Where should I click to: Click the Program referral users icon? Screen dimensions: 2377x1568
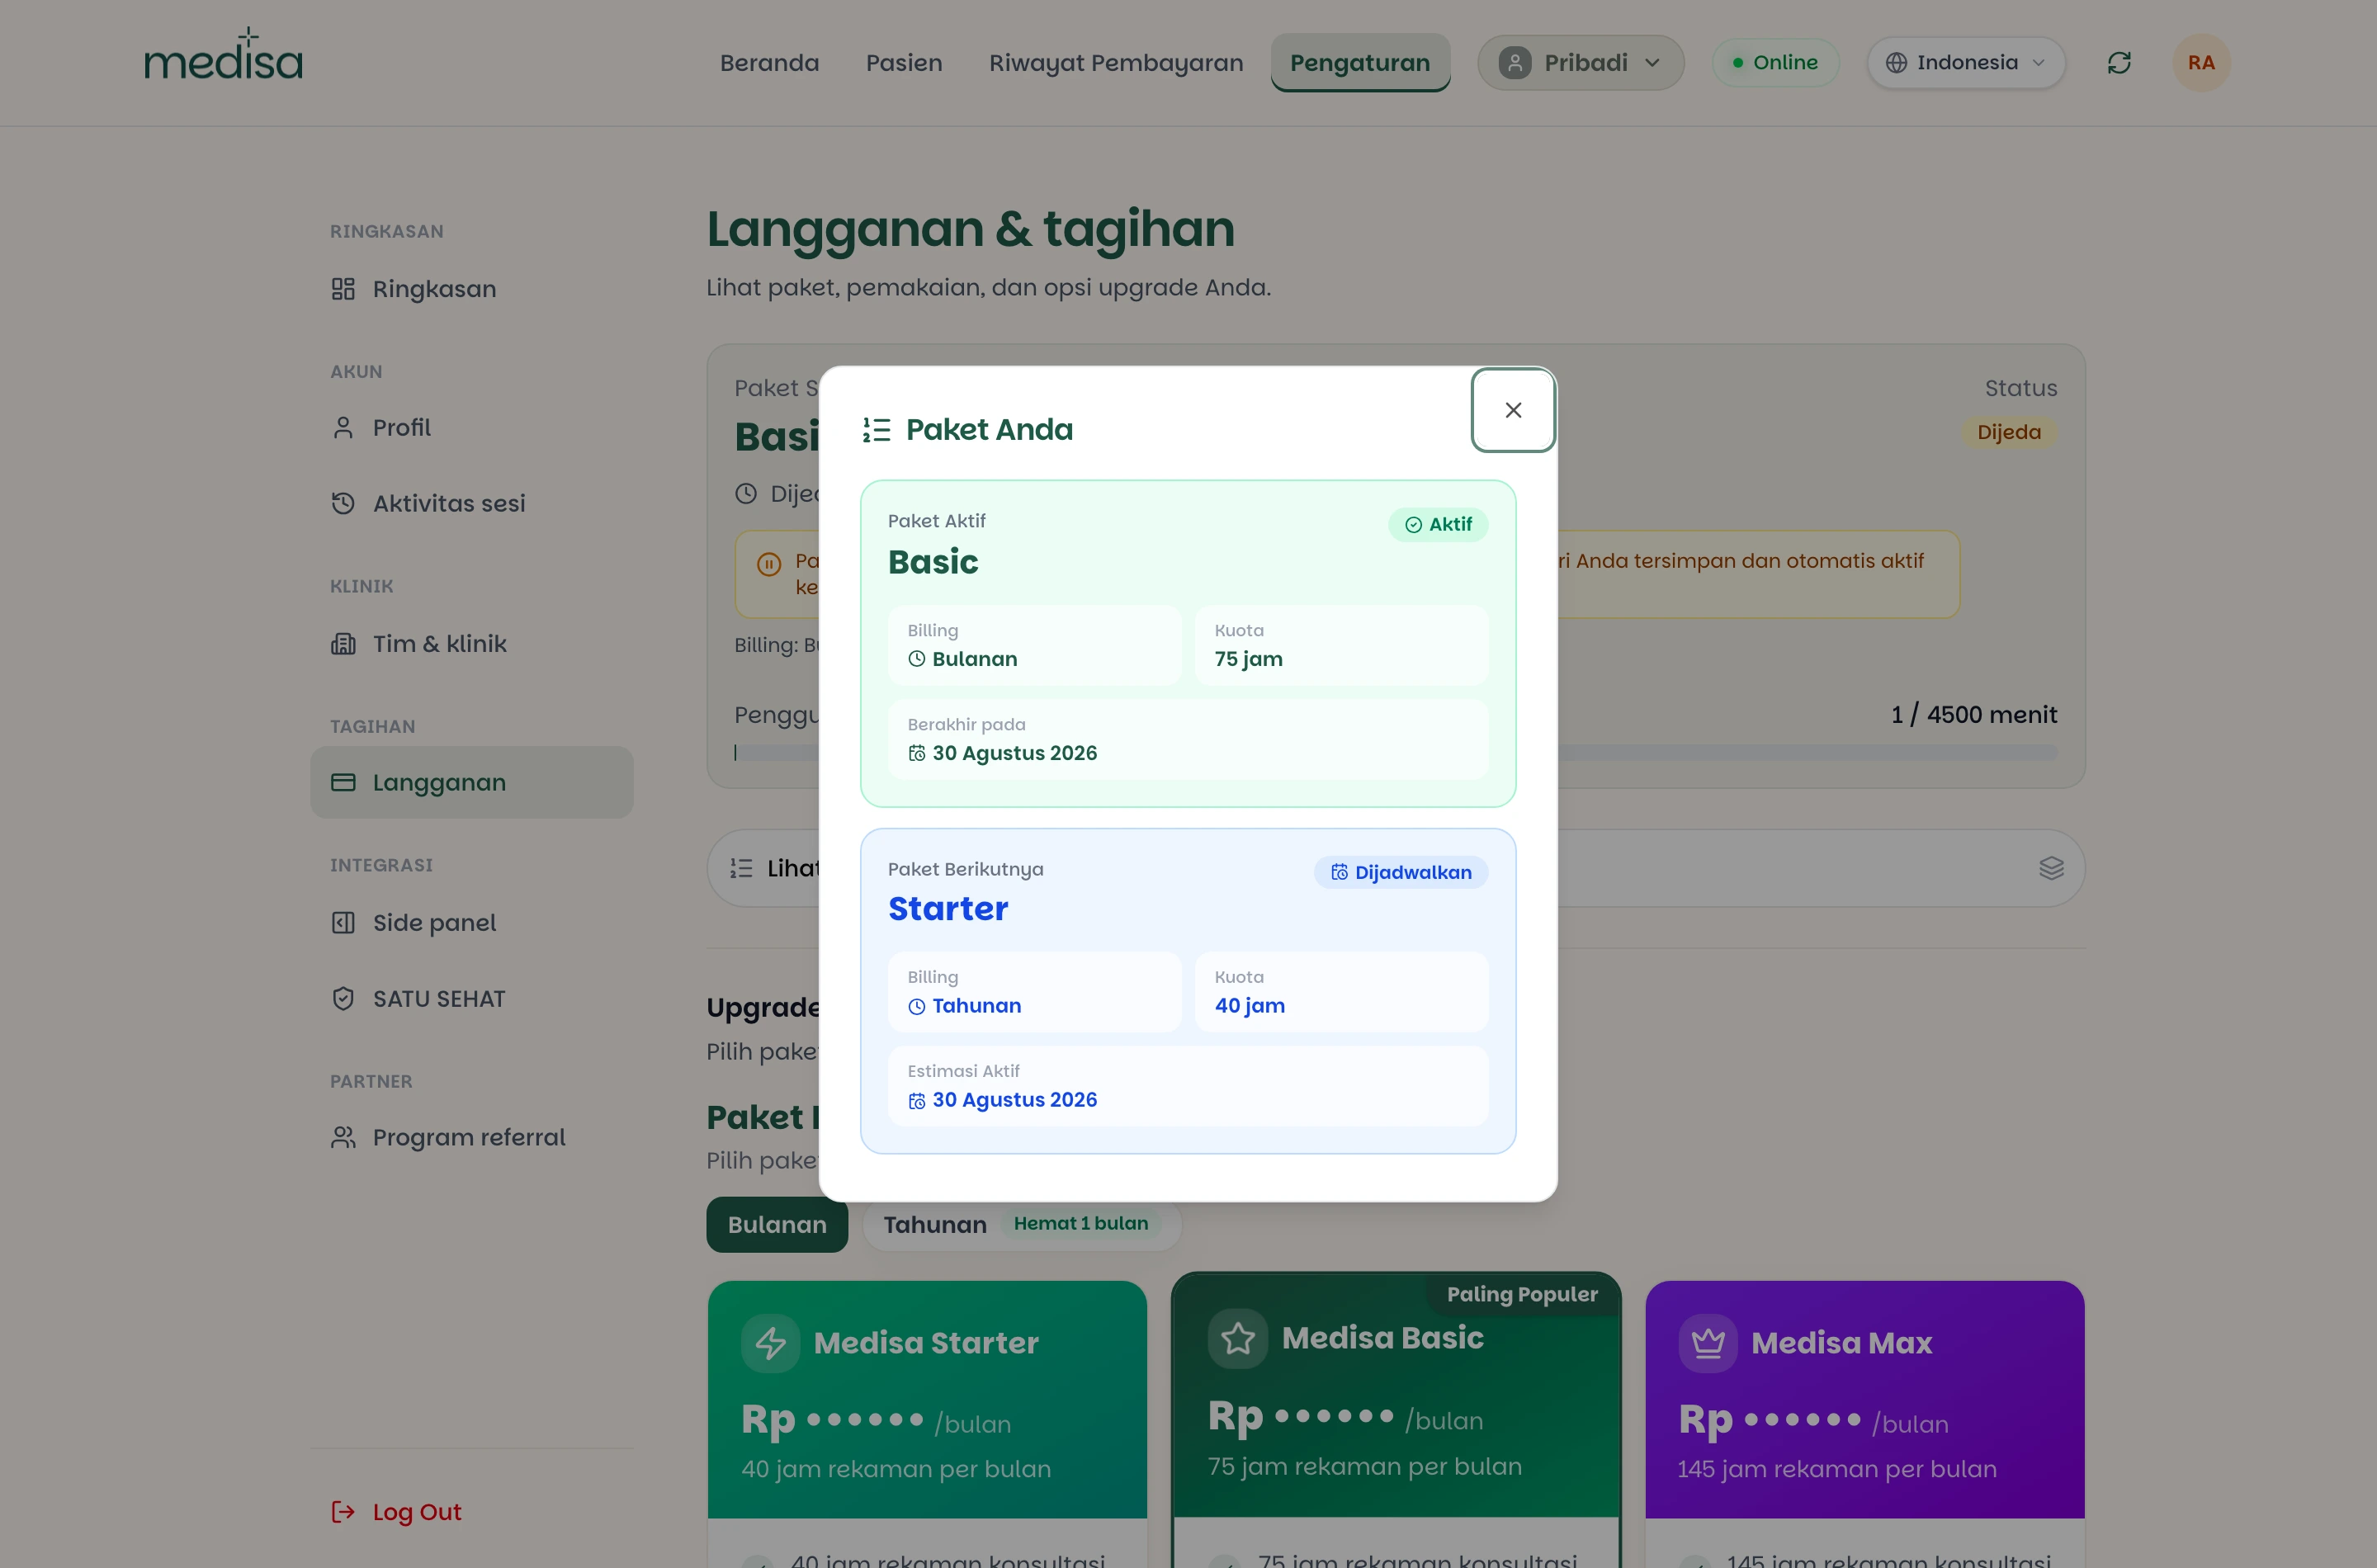click(343, 1137)
